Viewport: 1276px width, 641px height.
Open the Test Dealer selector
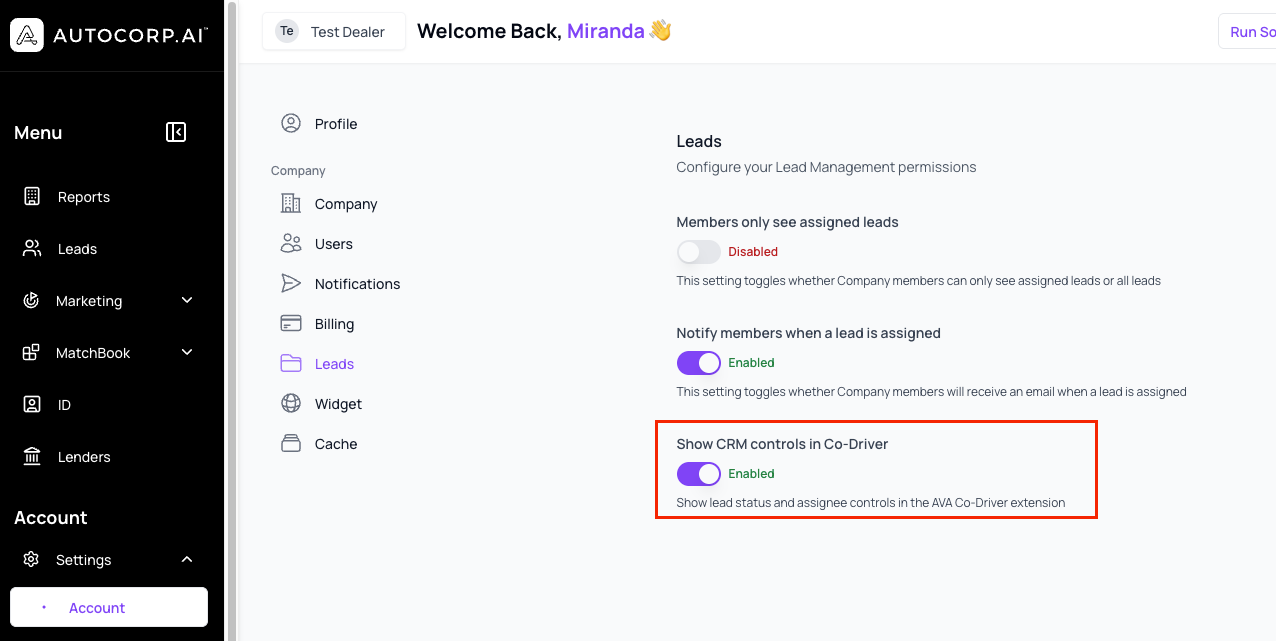tap(334, 31)
